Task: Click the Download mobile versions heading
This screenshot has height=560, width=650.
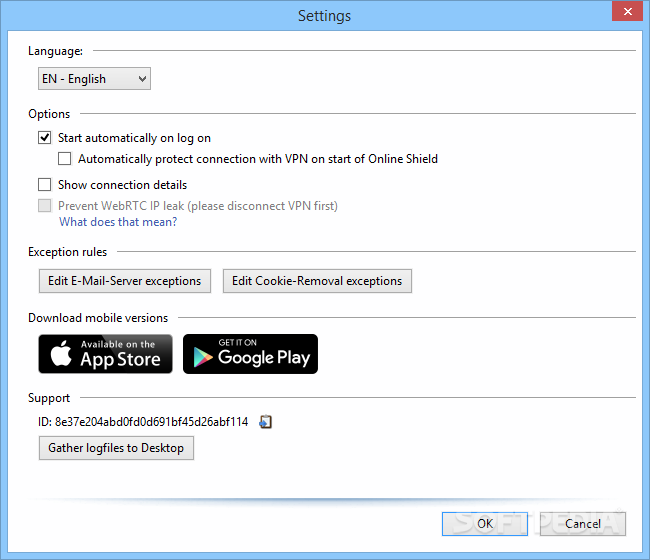Action: [98, 318]
